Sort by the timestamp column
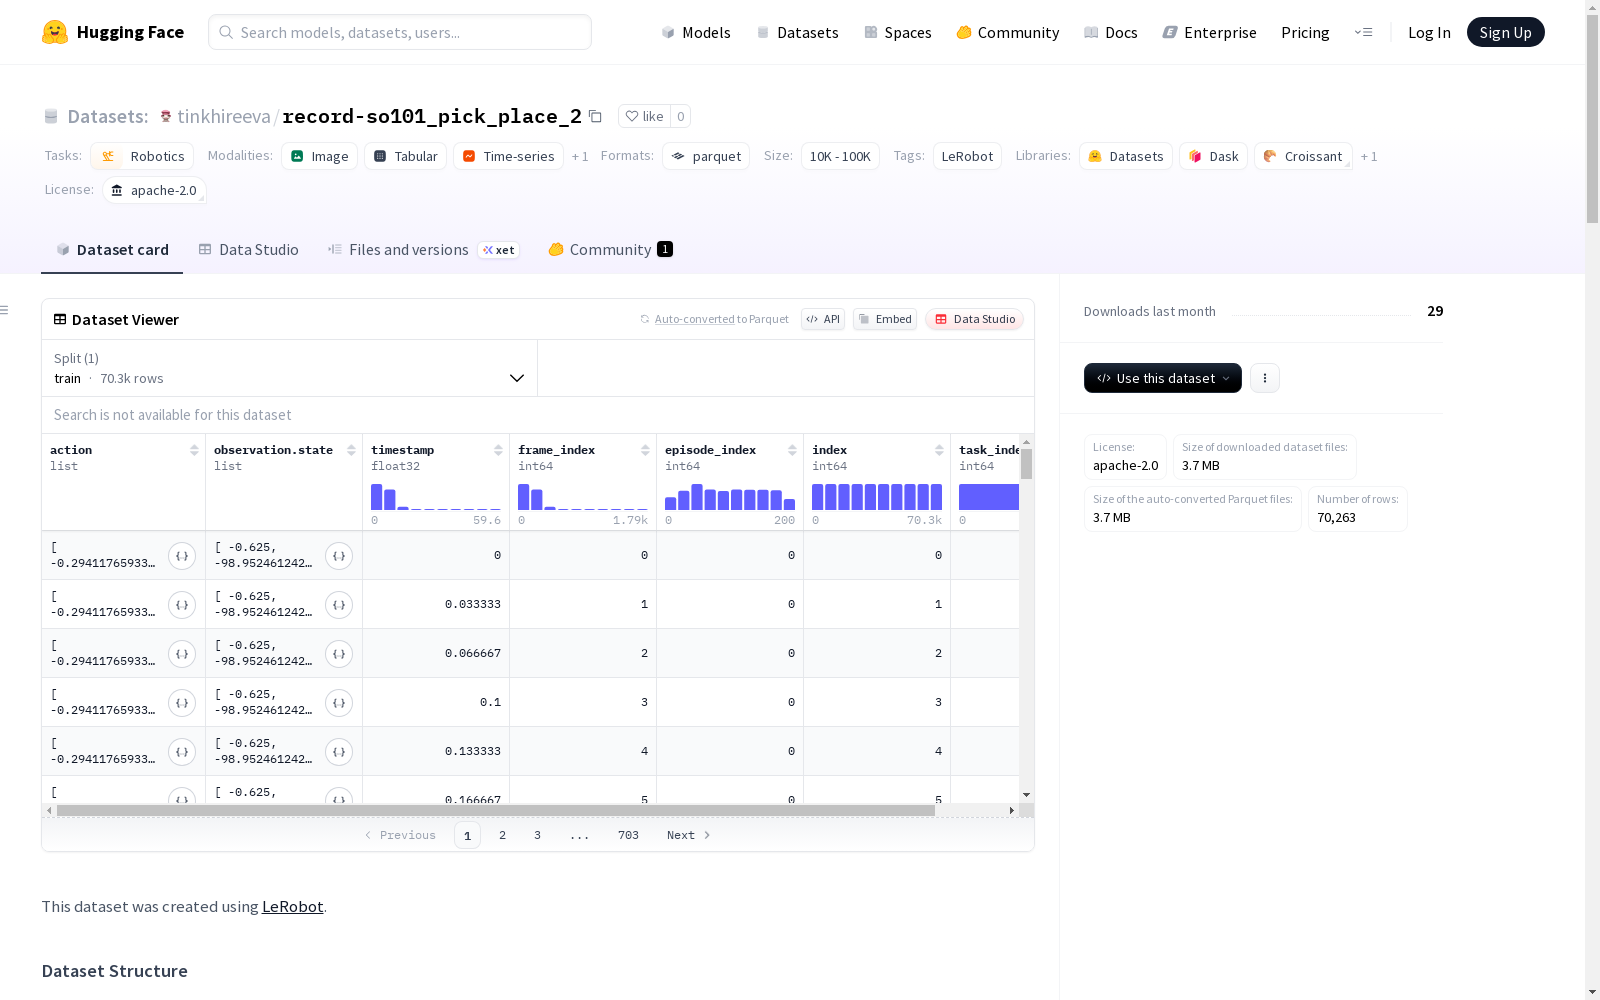This screenshot has width=1600, height=1000. click(498, 450)
